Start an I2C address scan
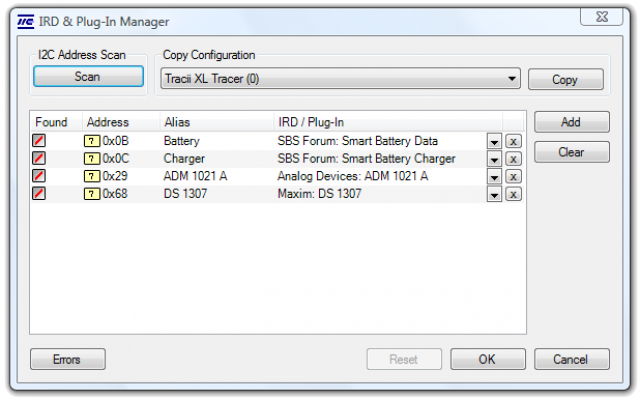This screenshot has height=400, width=640. (87, 77)
